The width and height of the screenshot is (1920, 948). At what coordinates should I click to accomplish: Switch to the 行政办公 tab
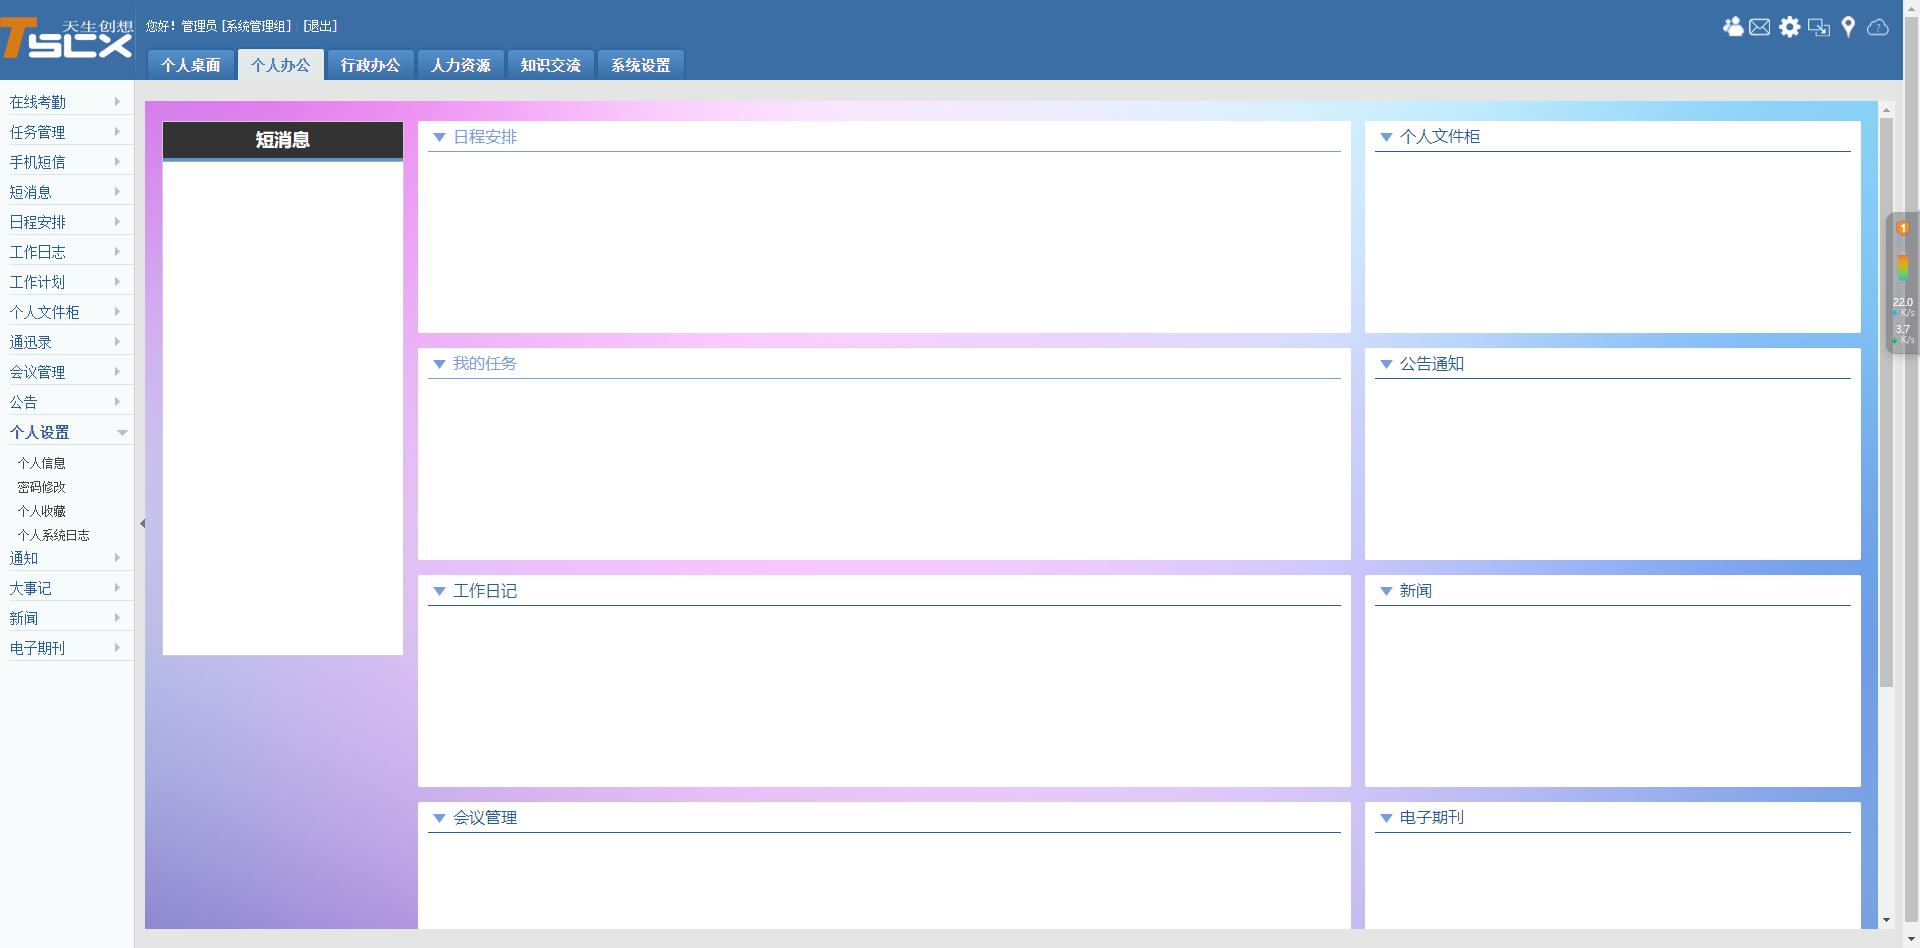370,65
